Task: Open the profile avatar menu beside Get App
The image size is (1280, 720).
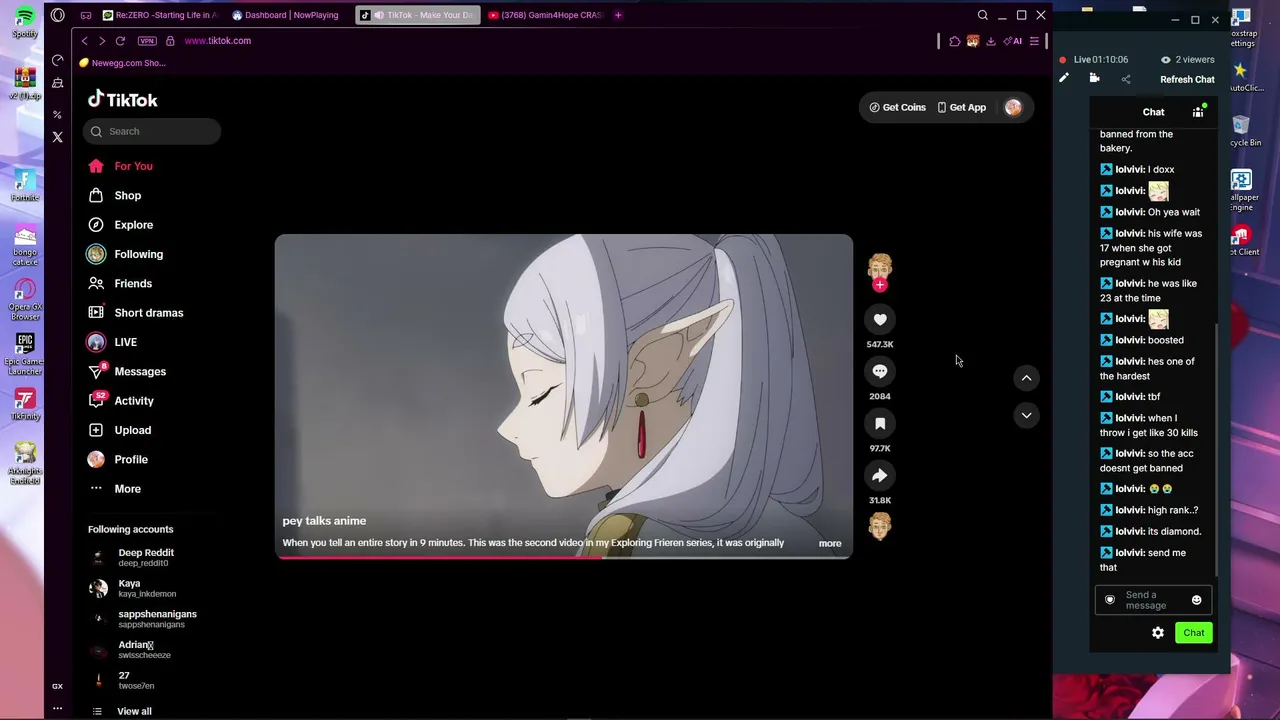Action: [1013, 107]
